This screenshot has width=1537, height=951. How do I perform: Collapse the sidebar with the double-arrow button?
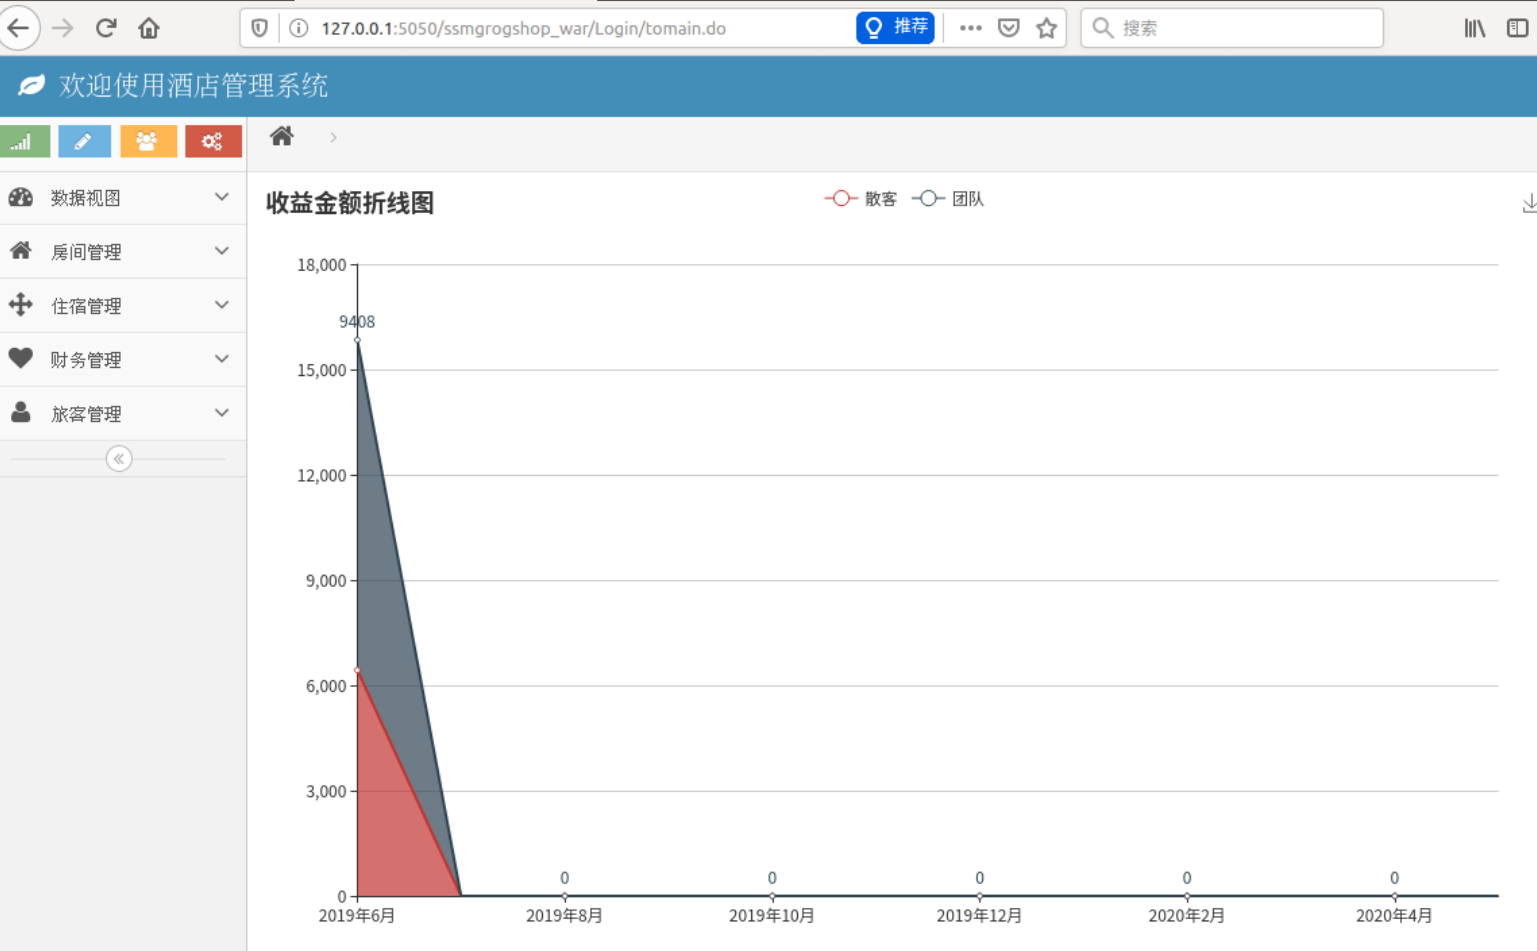click(x=119, y=459)
